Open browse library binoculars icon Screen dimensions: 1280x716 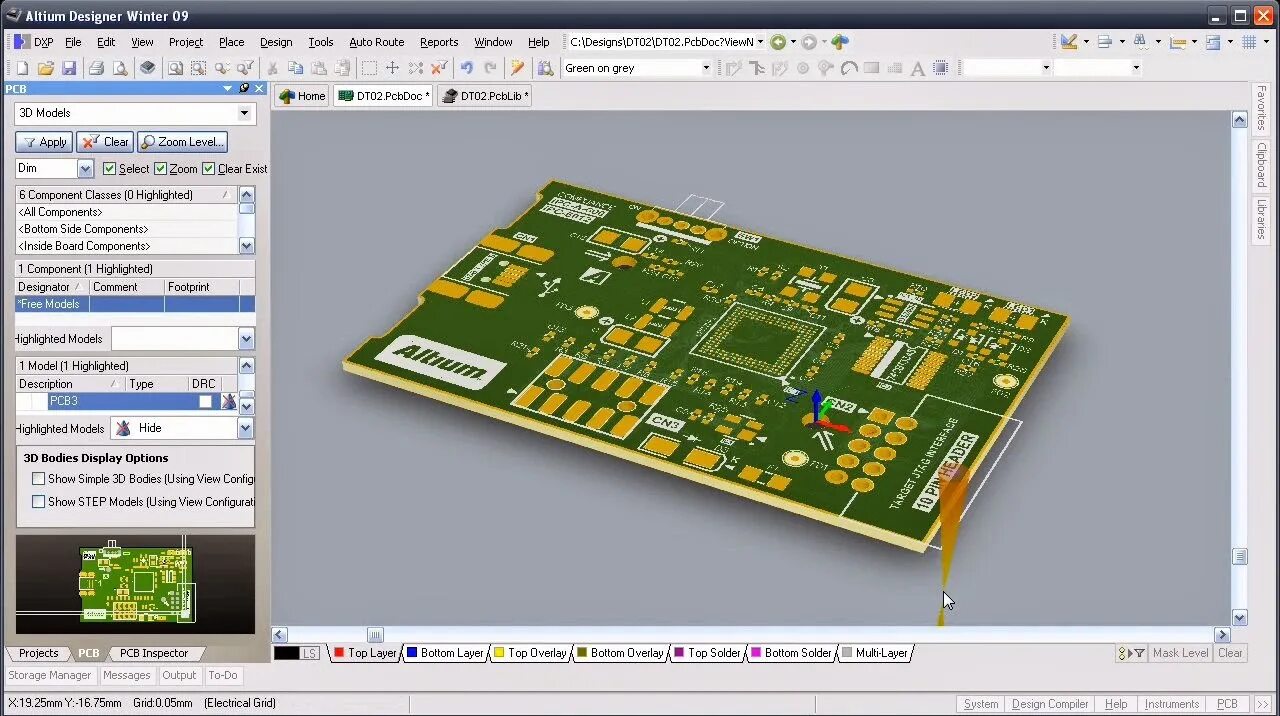pos(545,68)
